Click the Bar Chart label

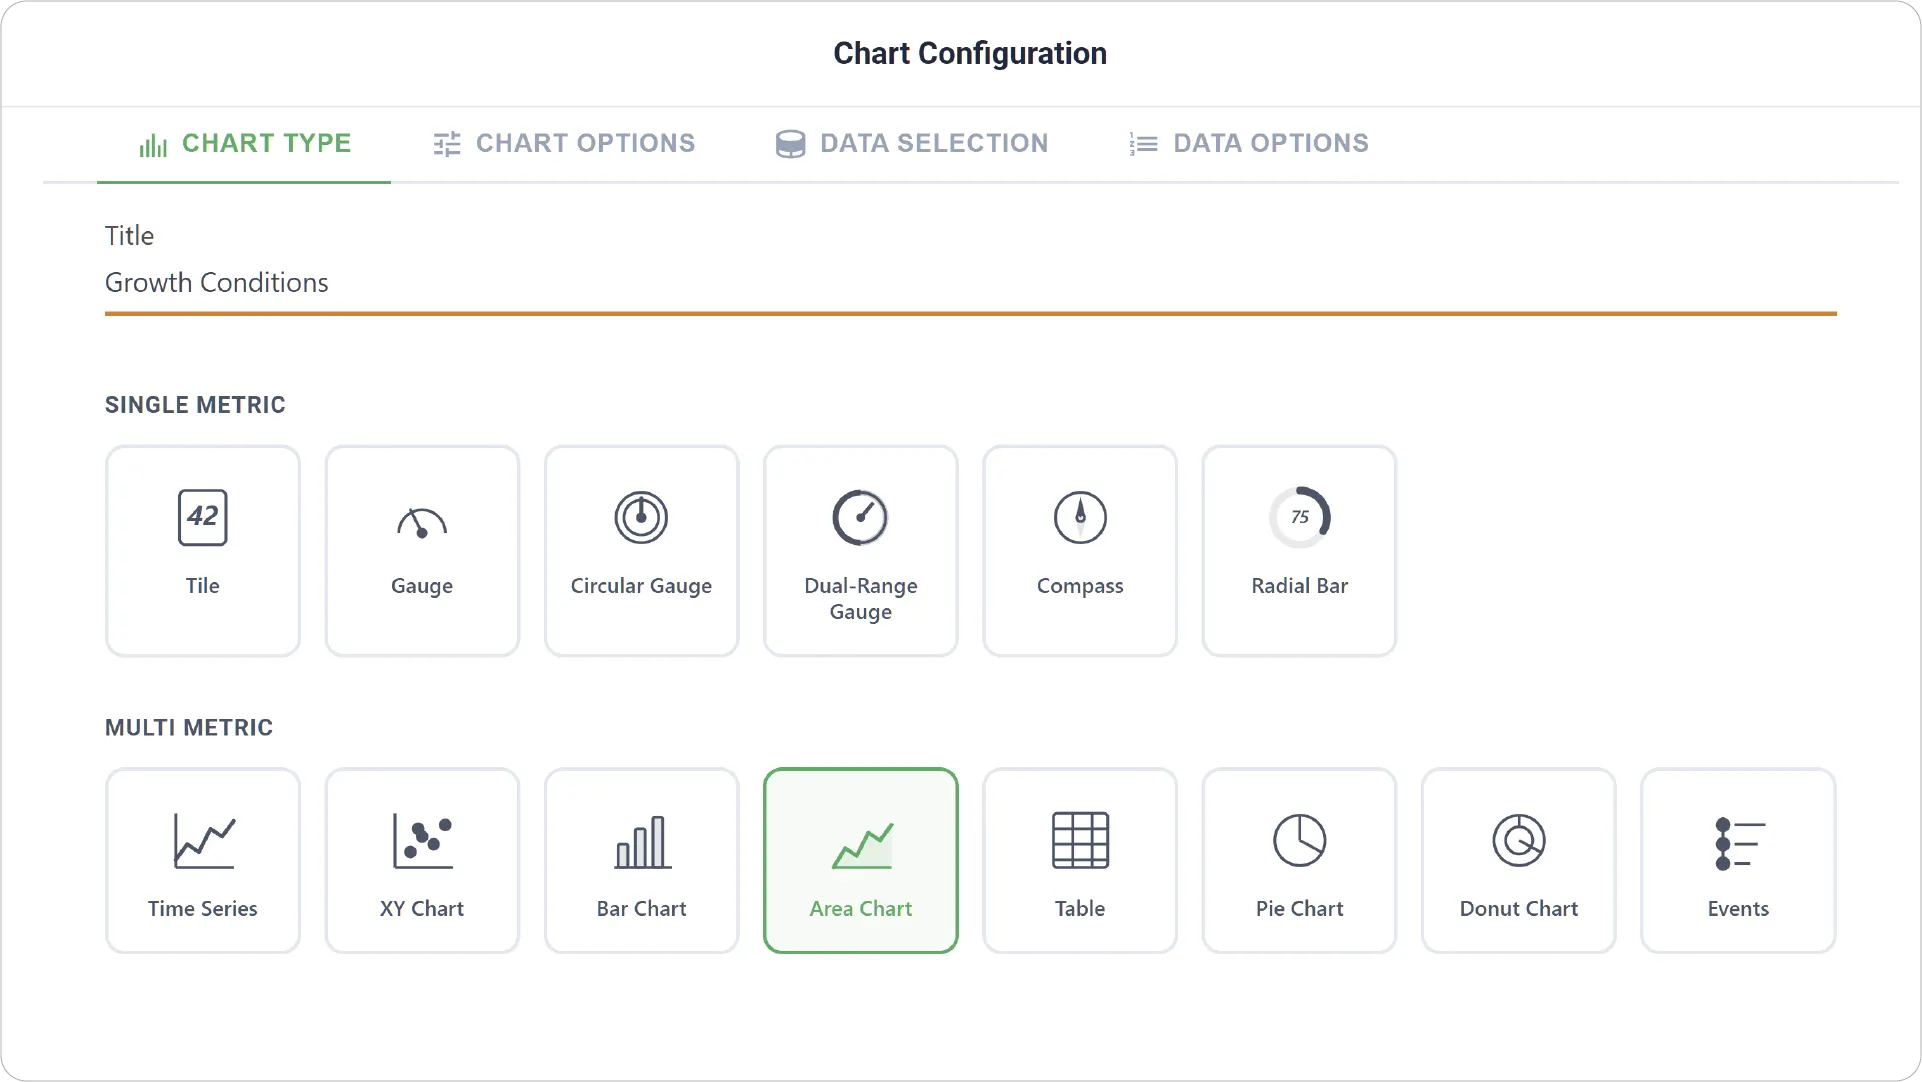[641, 909]
